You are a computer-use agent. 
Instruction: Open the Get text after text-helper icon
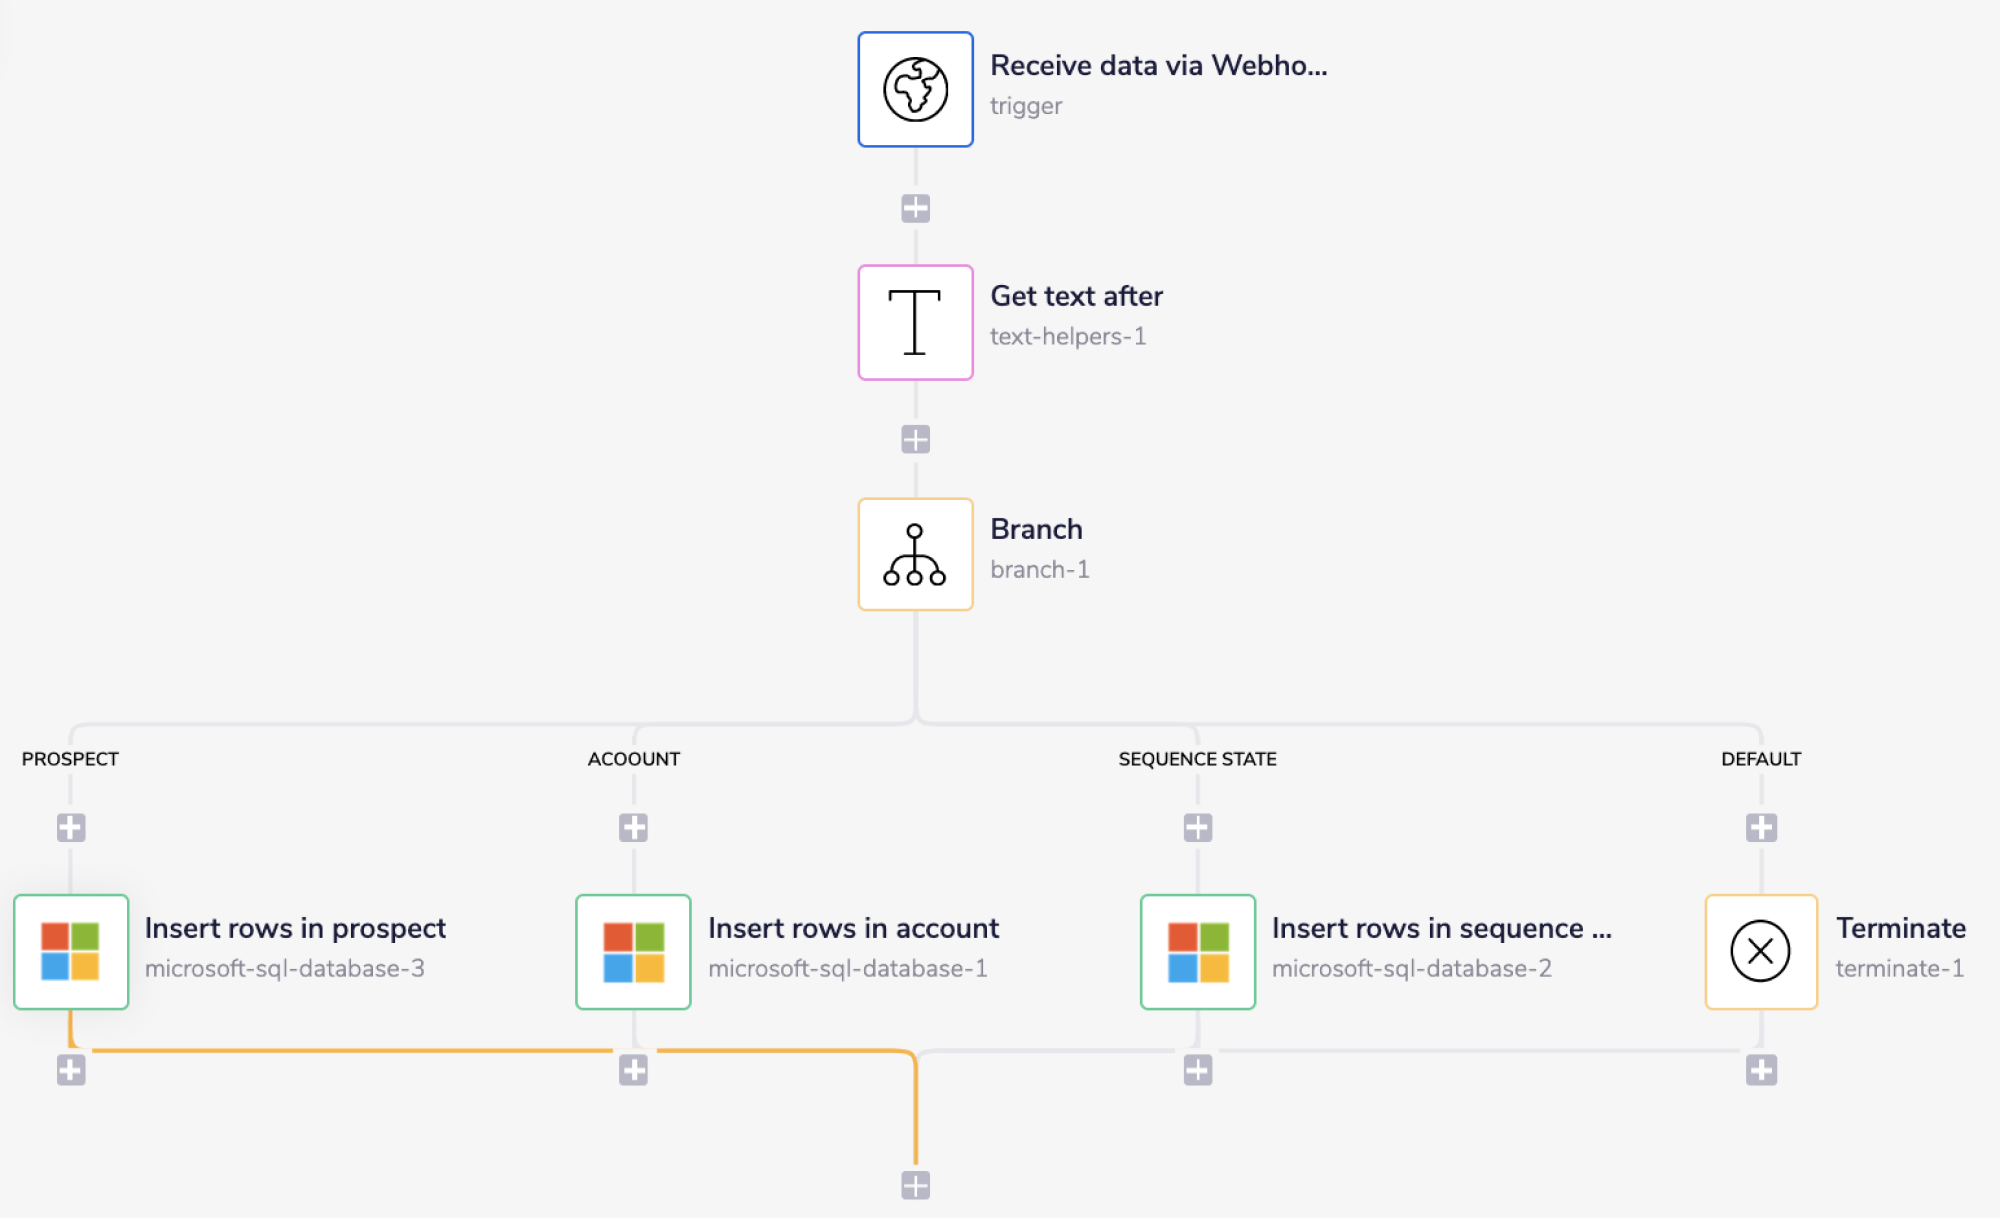pos(915,321)
